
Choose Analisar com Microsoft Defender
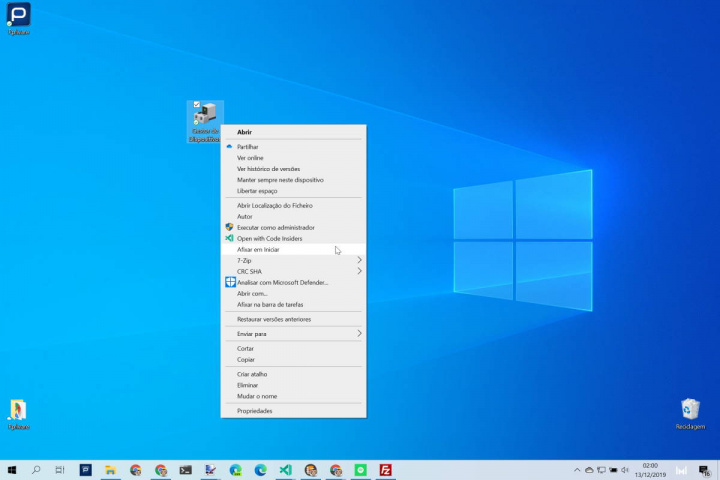[x=282, y=282]
